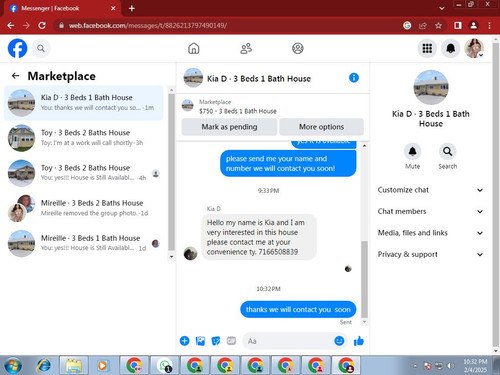Open the Chrome three-dot menu
Image resolution: width=500 pixels, height=375 pixels.
489,25
